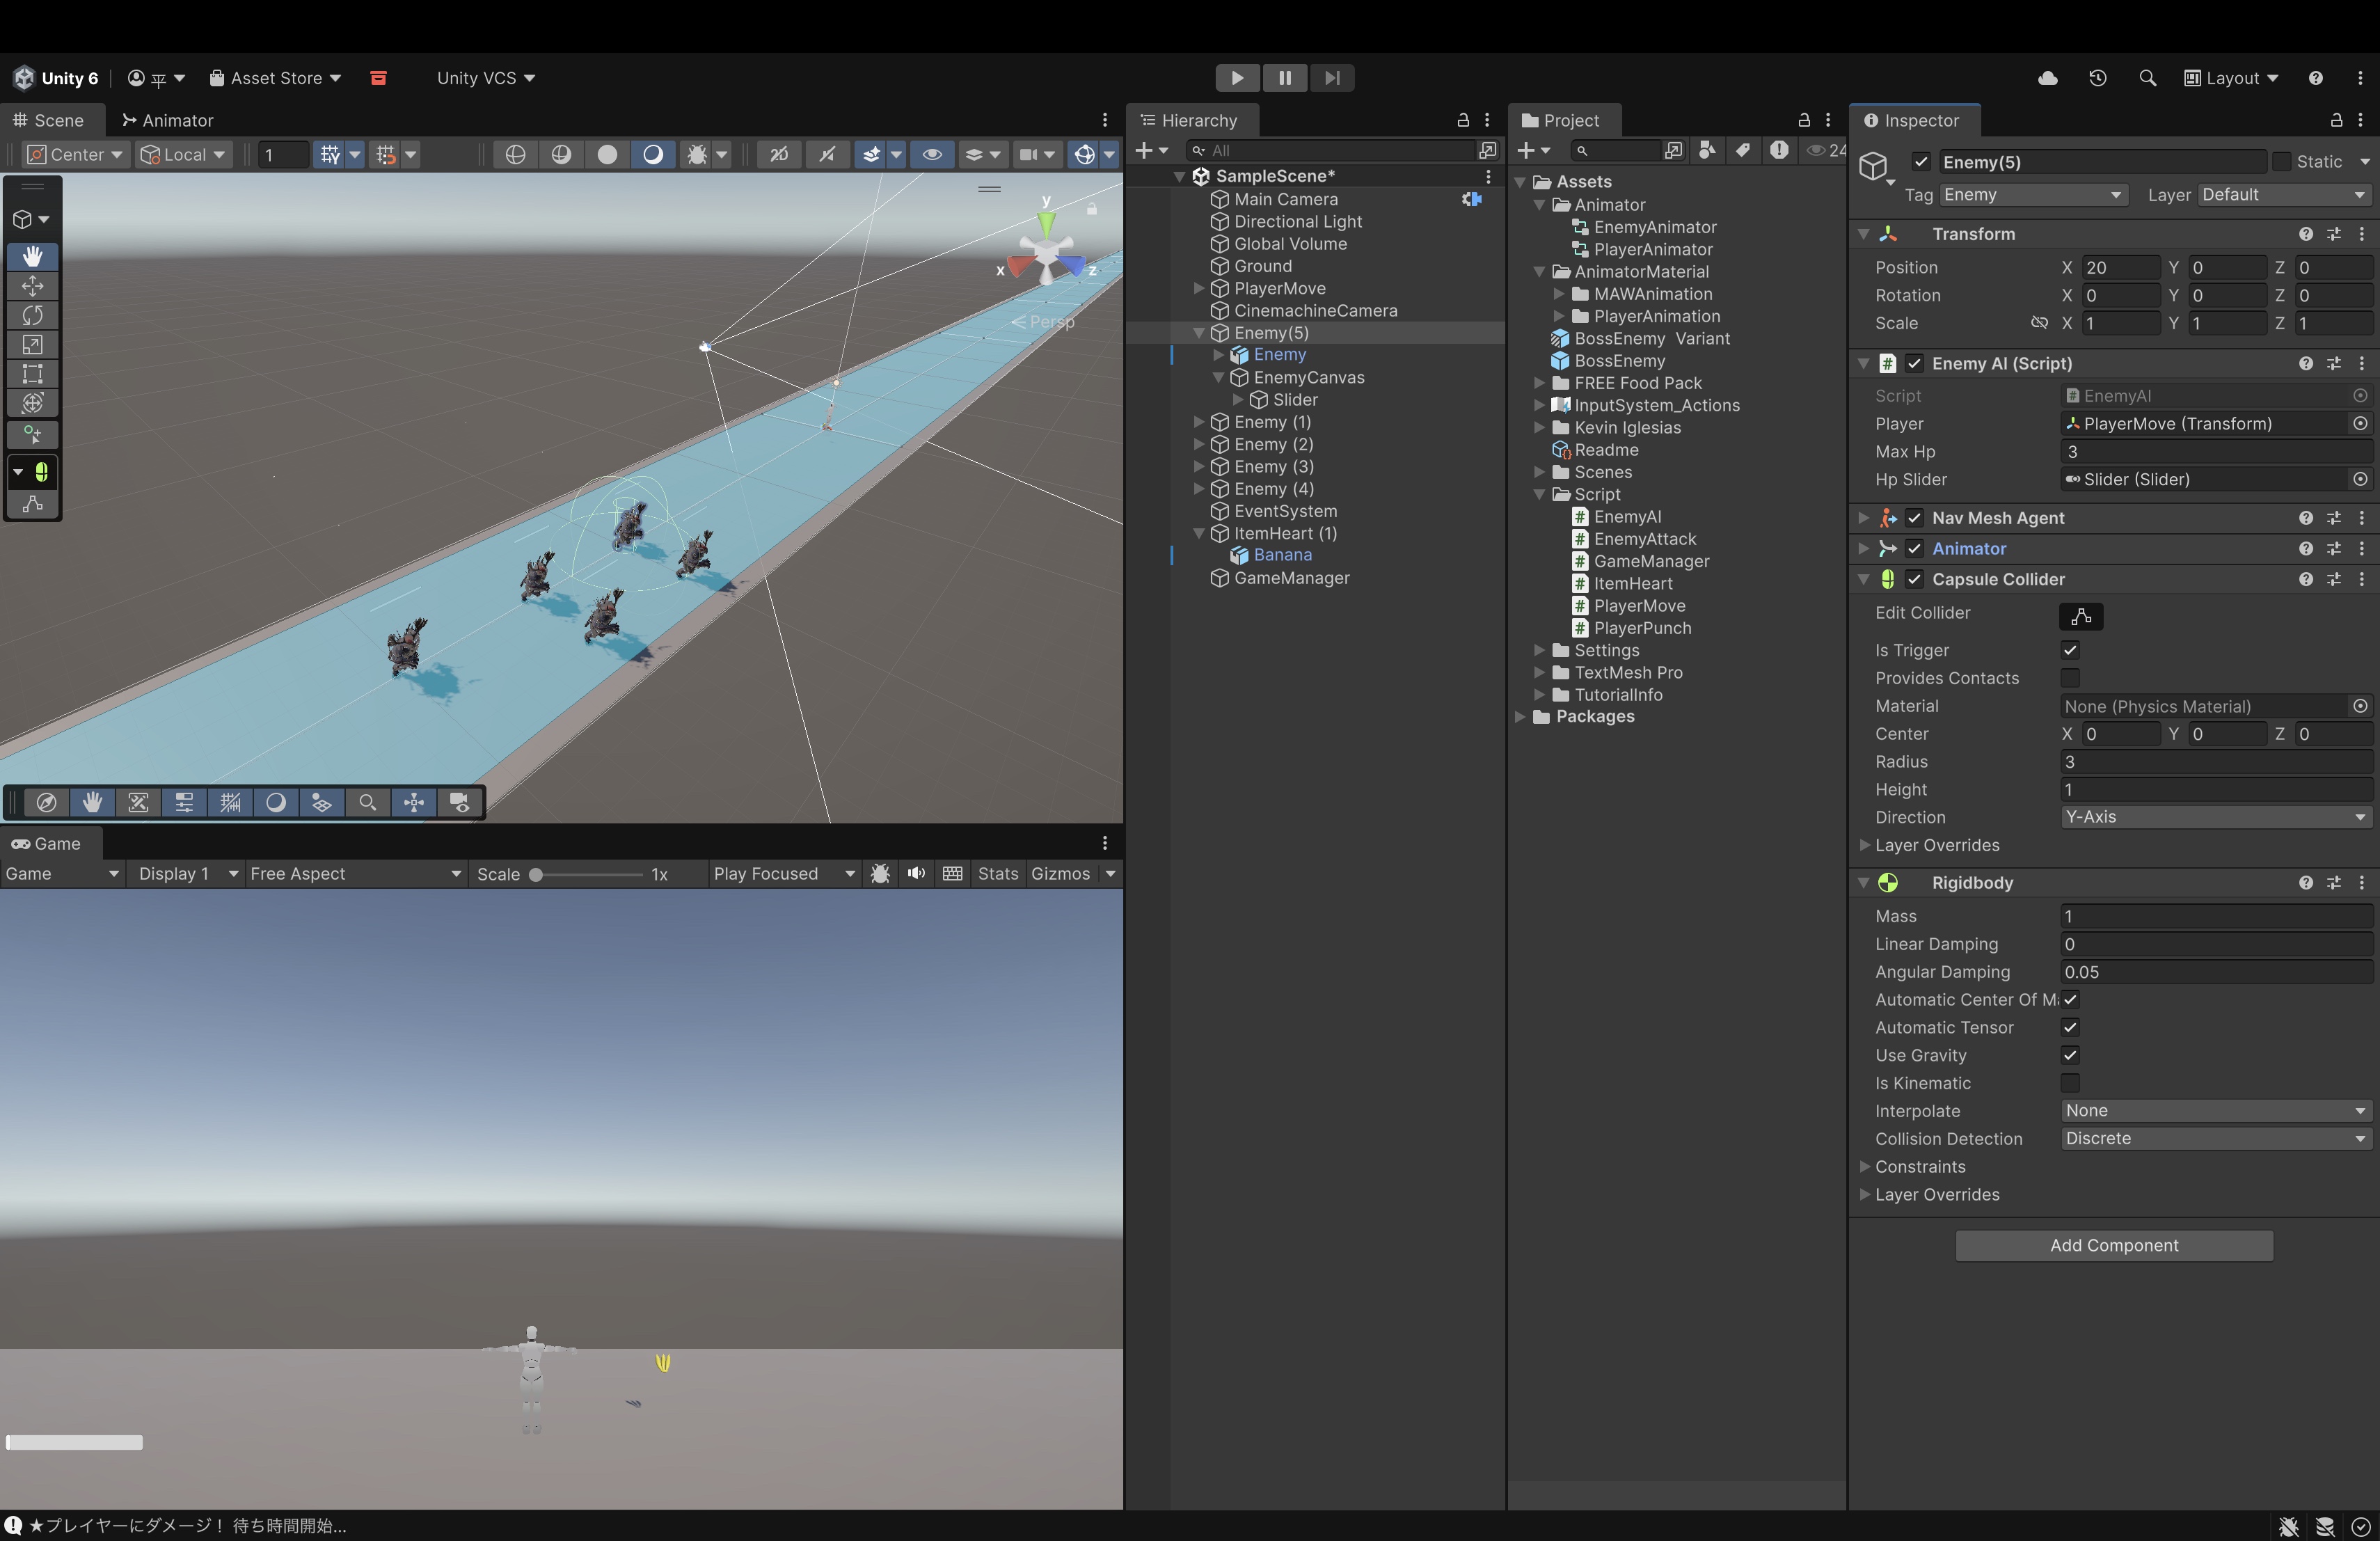Click the Pause button
The width and height of the screenshot is (2380, 1541).
(x=1285, y=78)
